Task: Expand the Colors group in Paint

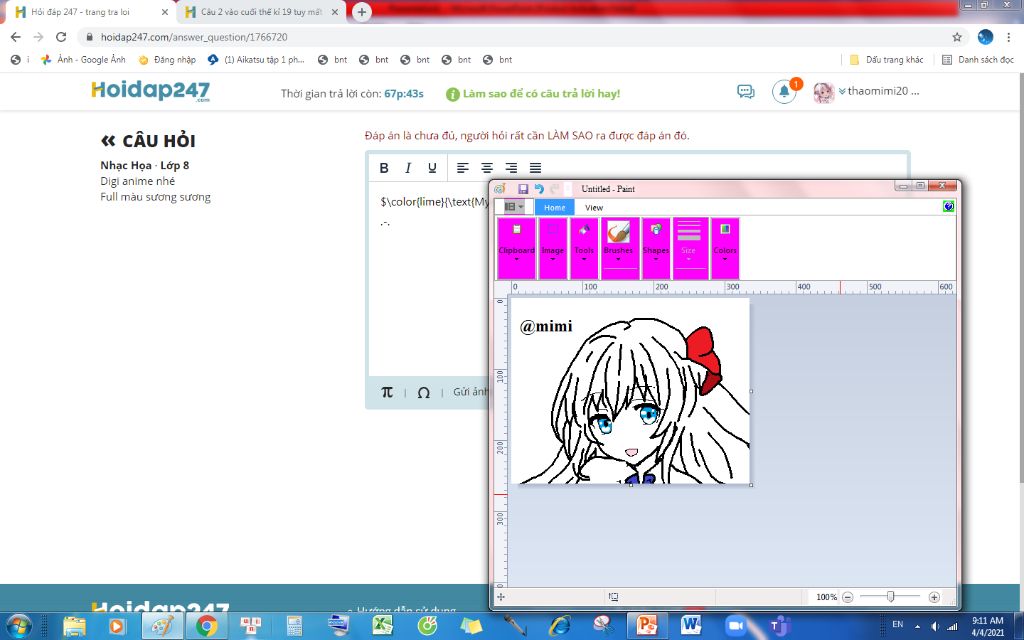Action: click(725, 248)
